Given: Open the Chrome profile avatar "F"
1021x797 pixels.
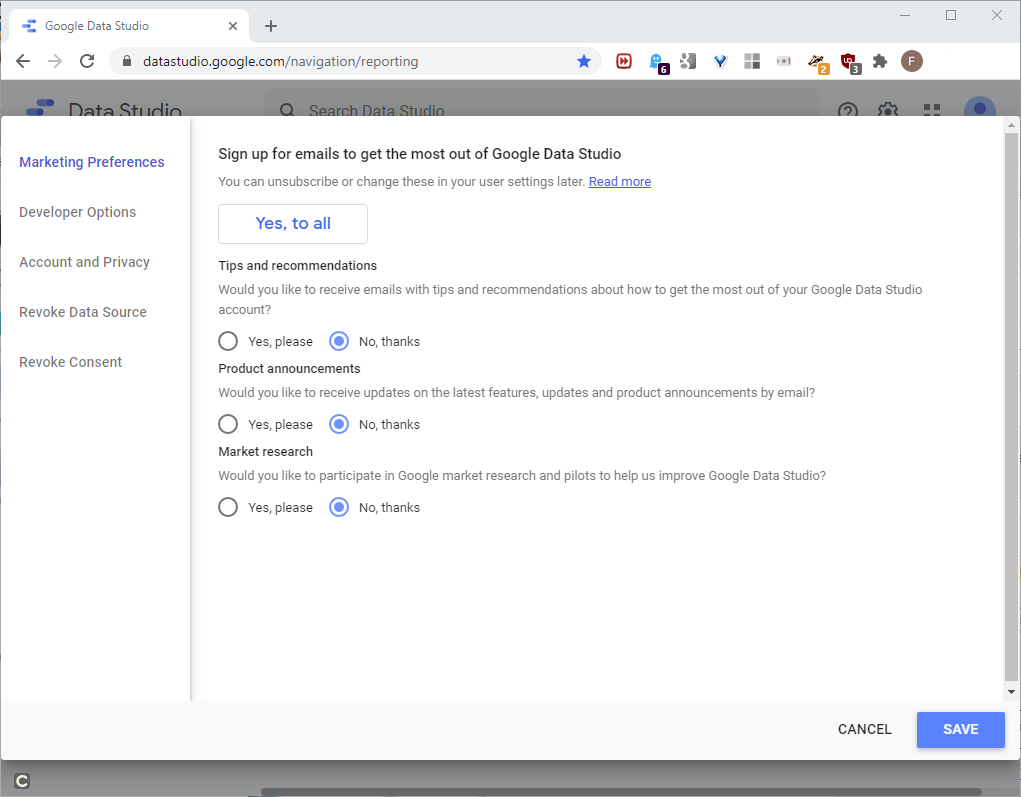Looking at the screenshot, I should click(x=911, y=61).
